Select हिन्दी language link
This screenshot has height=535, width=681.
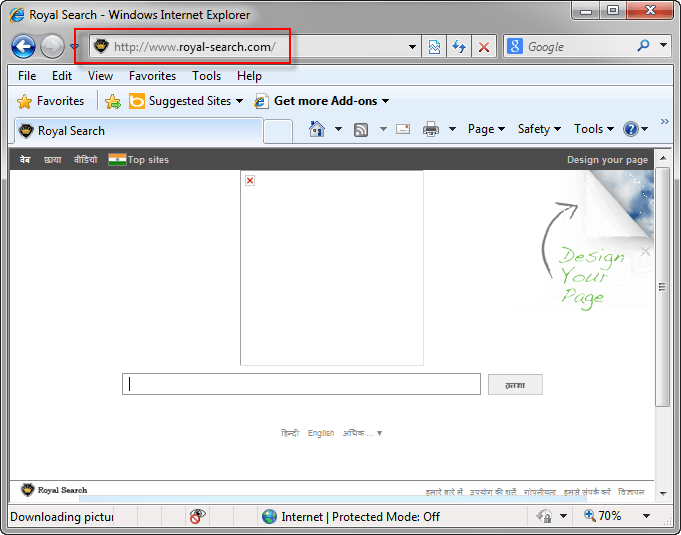(x=290, y=433)
